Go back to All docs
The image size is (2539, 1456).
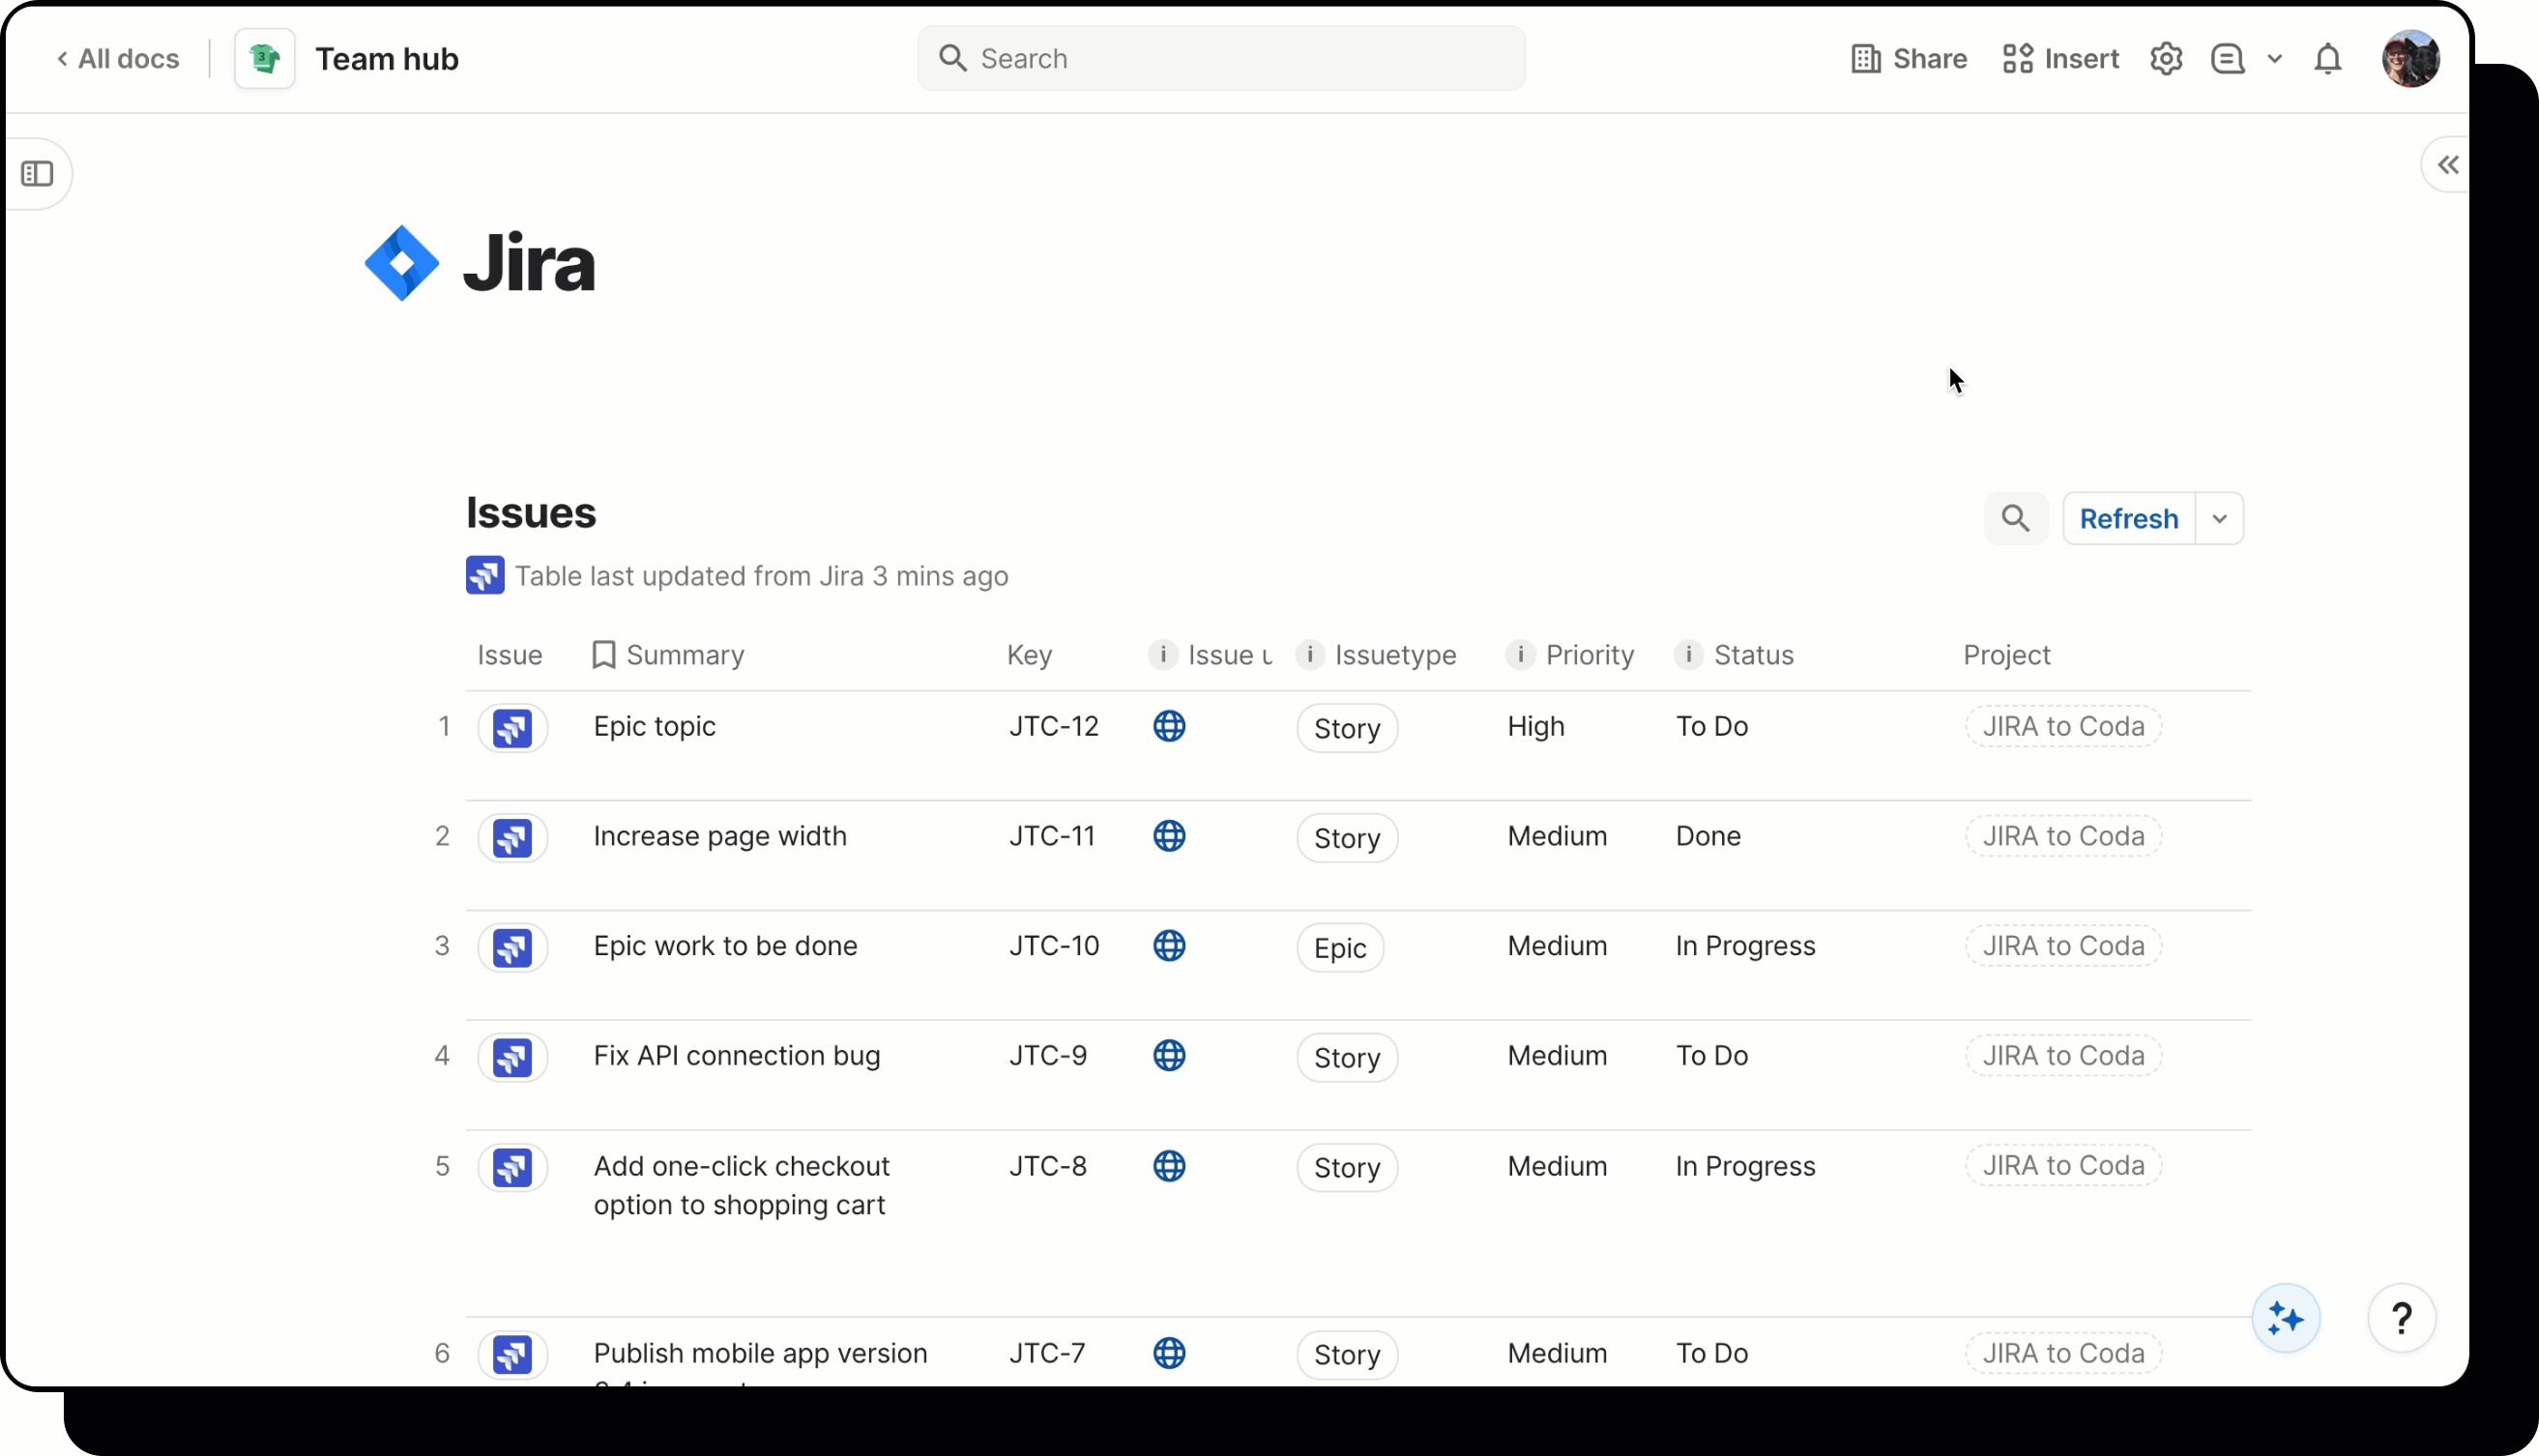(118, 59)
